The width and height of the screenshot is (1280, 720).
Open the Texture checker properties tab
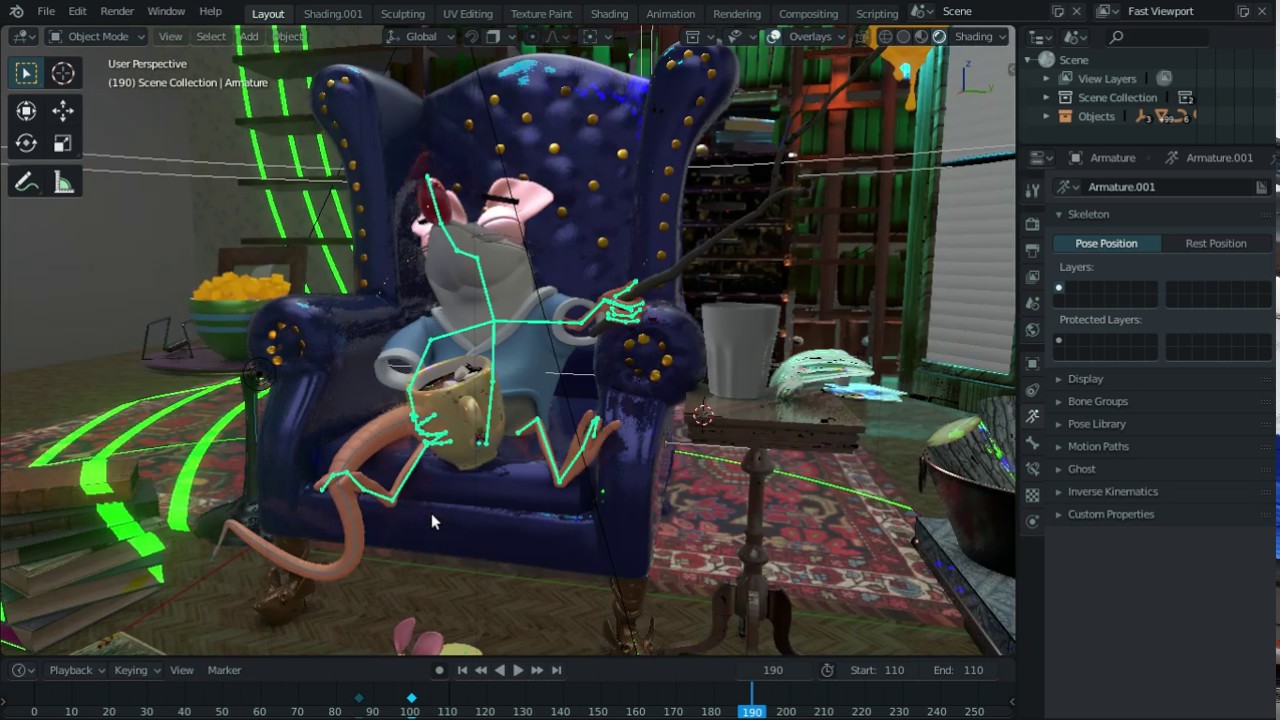click(1033, 495)
